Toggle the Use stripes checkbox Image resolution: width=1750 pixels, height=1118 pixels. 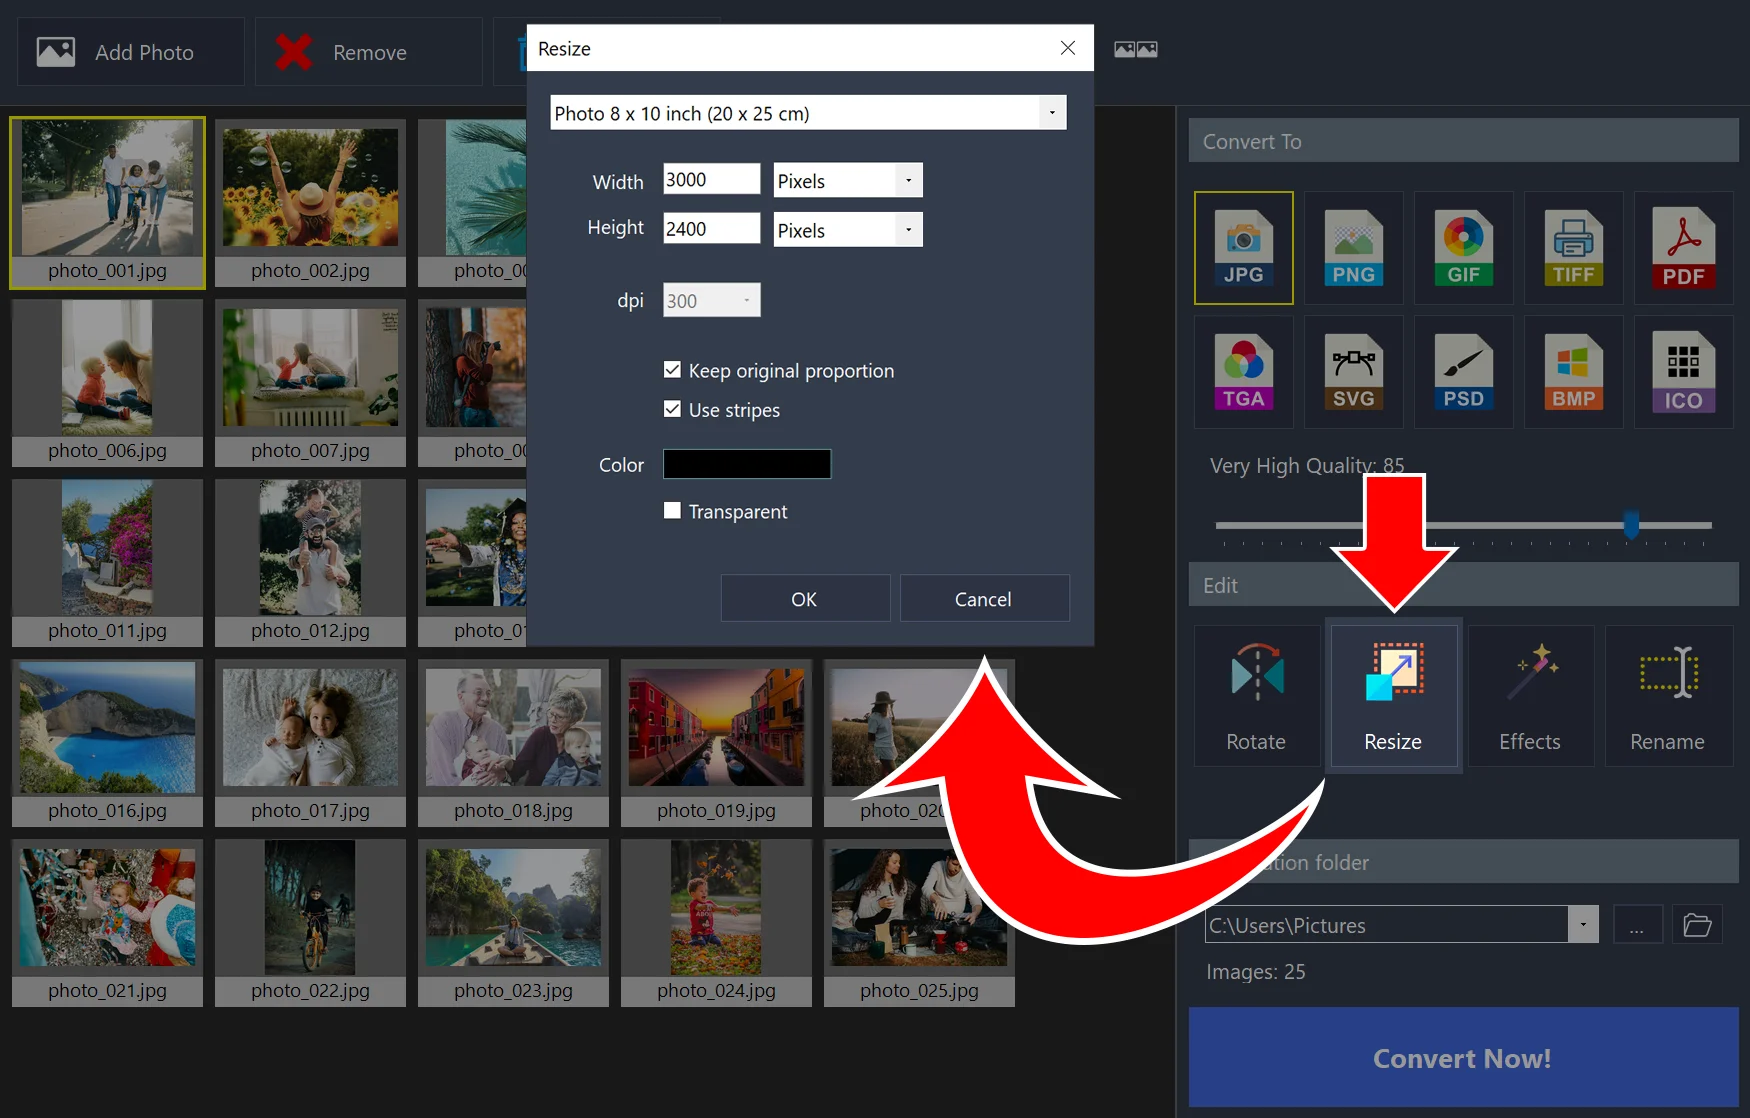tap(672, 409)
